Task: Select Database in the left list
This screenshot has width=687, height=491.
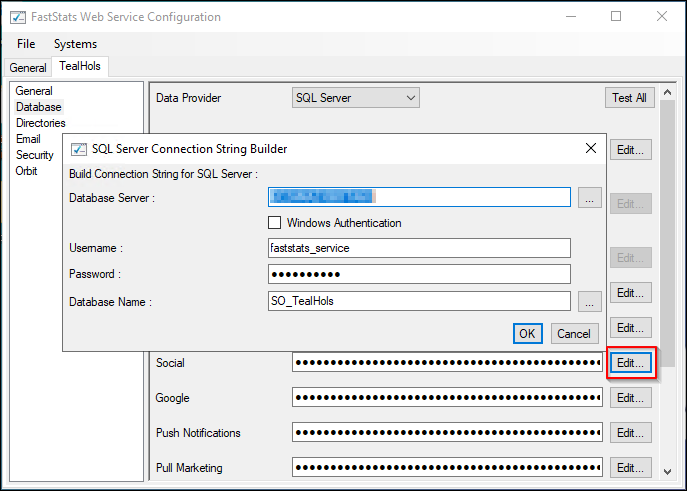Action: point(39,107)
